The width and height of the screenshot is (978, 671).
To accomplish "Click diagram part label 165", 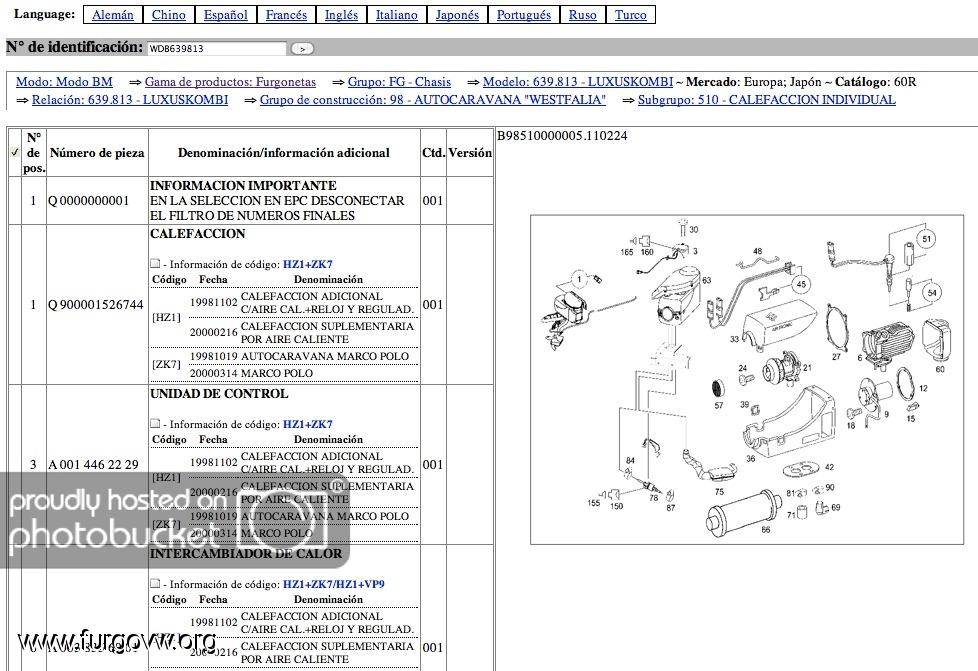I will (627, 252).
